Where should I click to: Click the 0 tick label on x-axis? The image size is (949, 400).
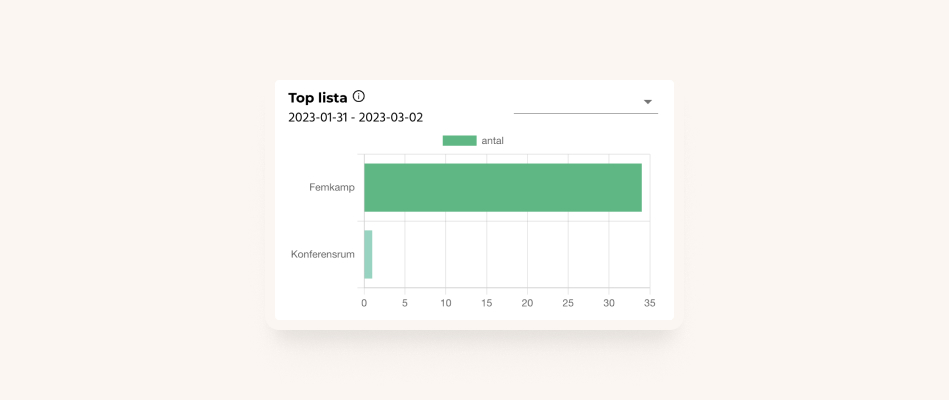point(364,302)
